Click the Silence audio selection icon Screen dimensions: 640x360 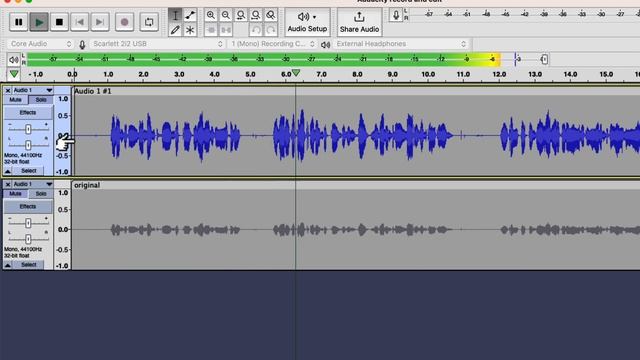click(226, 30)
